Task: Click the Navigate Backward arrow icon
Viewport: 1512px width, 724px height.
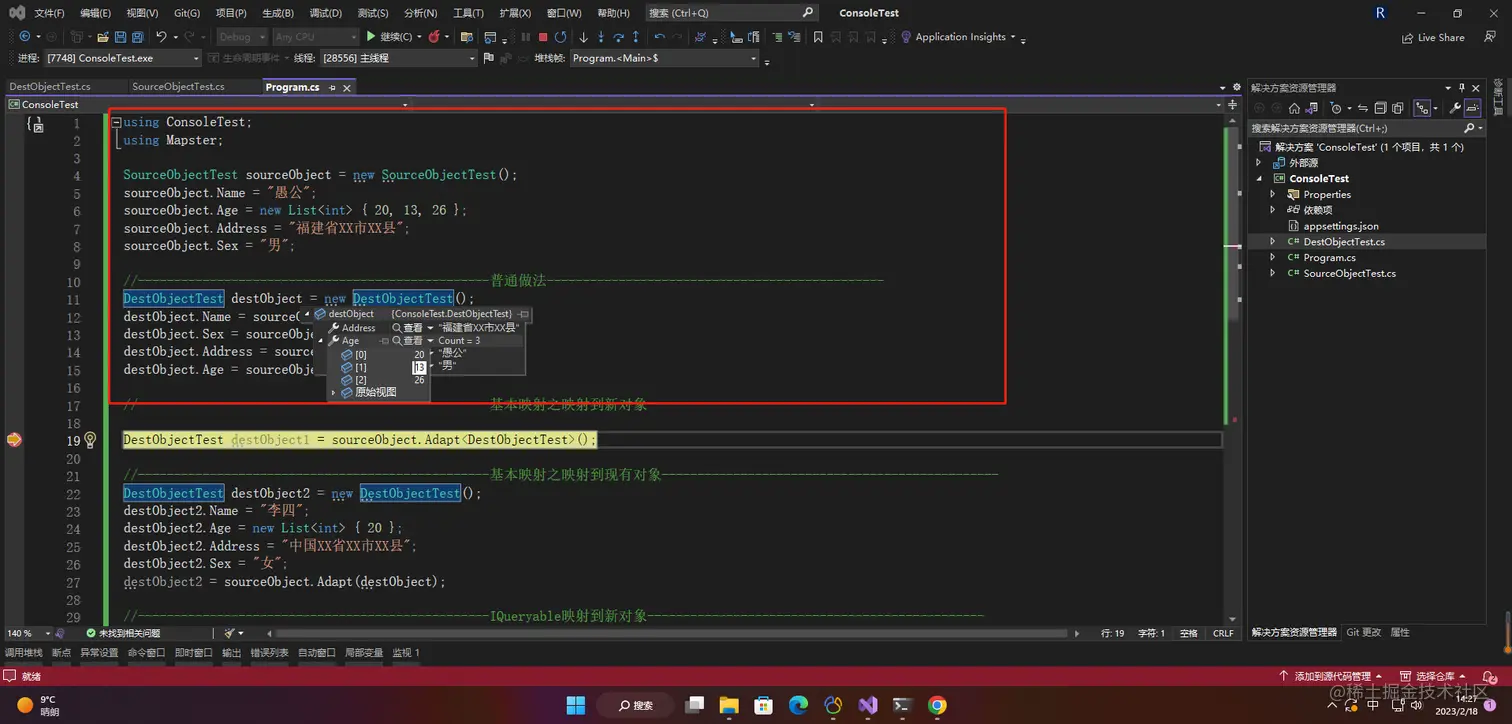Action: click(24, 36)
